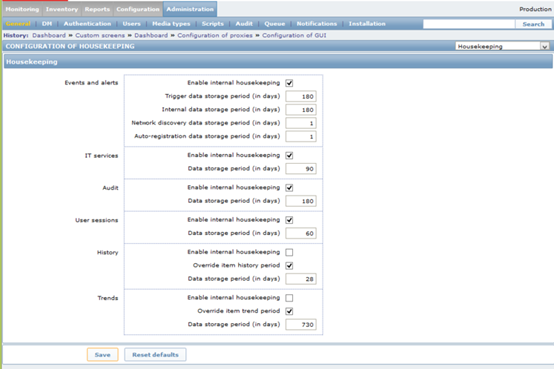This screenshot has width=554, height=369.
Task: Go to the Configuration tab
Action: (138, 9)
